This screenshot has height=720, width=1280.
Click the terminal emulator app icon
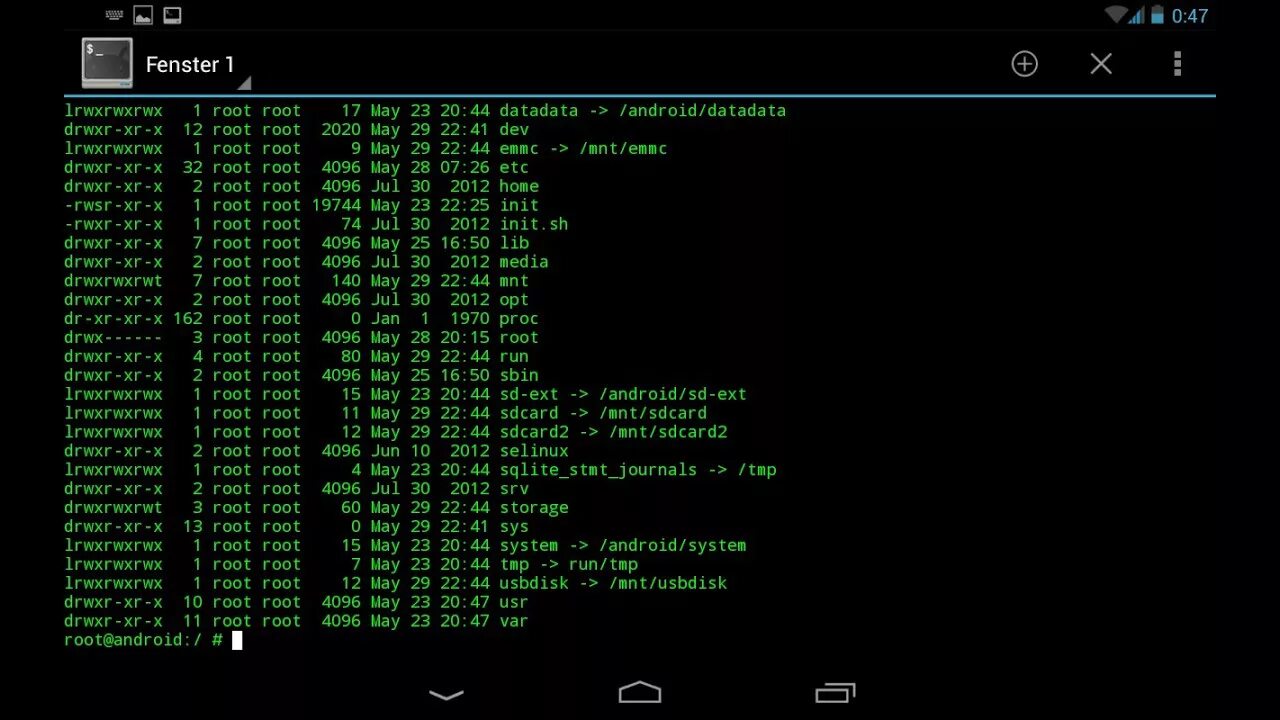(107, 63)
